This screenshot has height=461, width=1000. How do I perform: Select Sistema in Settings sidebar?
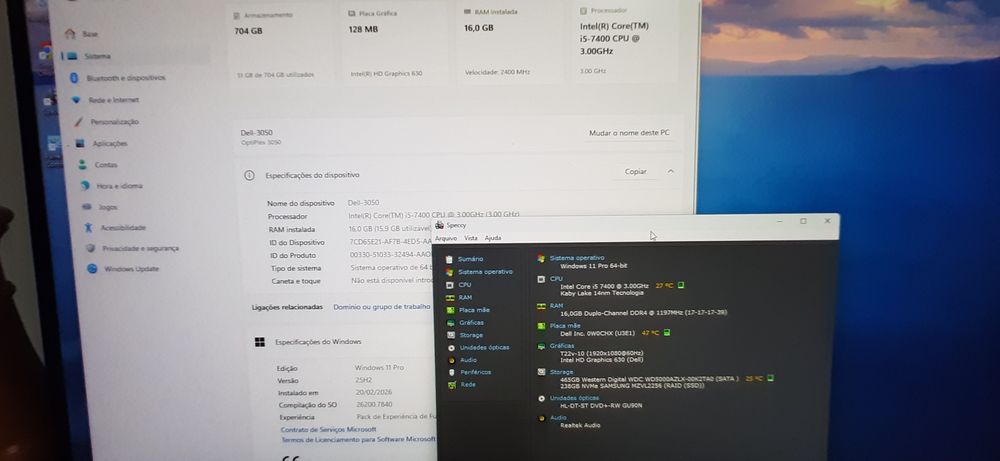98,56
